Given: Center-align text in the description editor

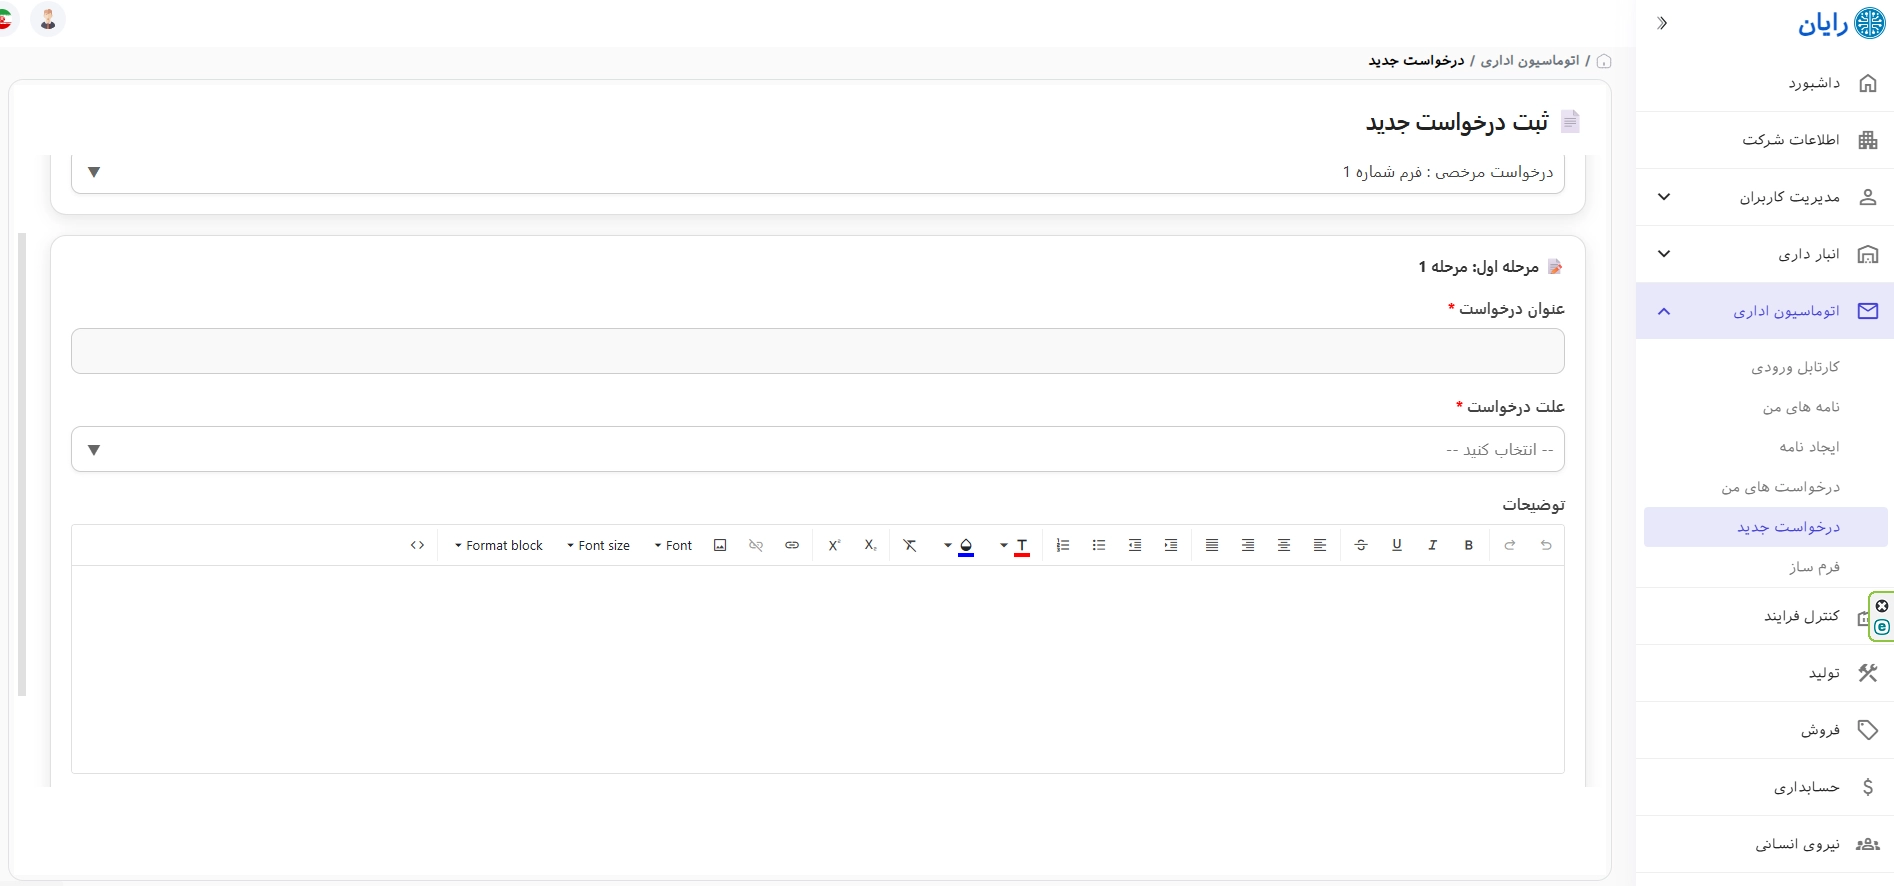Looking at the screenshot, I should (1284, 545).
